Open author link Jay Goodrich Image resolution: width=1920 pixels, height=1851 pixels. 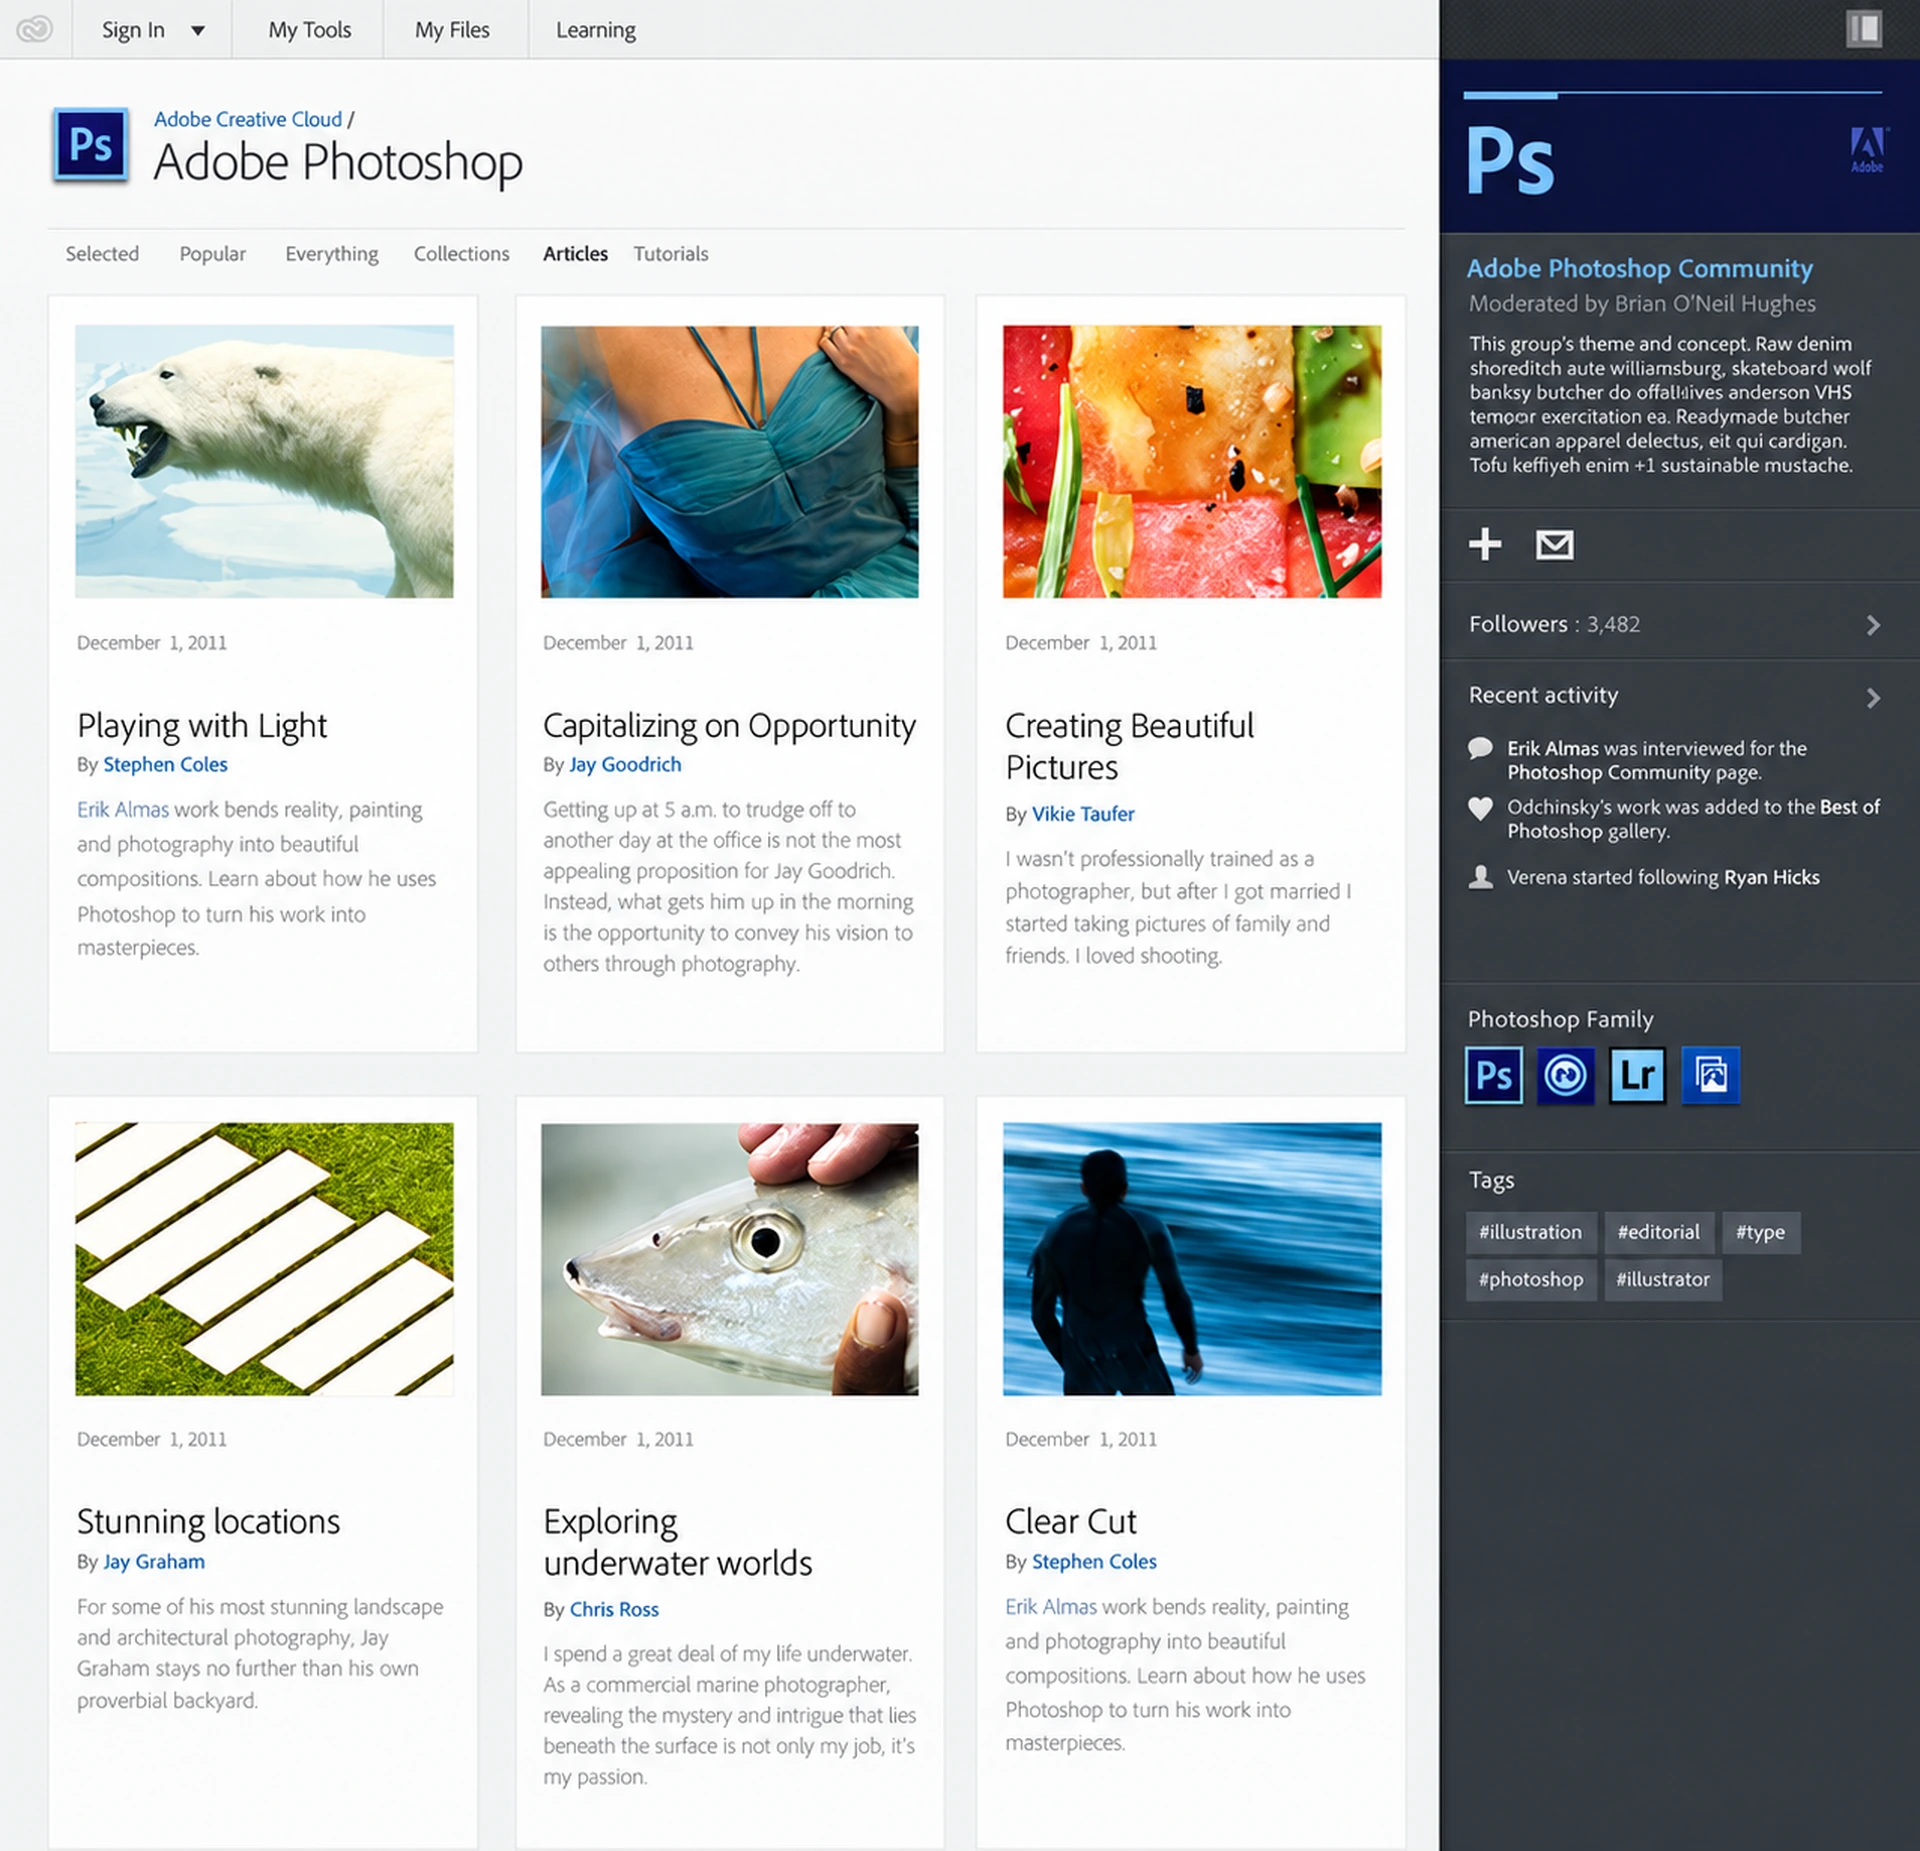[x=625, y=764]
